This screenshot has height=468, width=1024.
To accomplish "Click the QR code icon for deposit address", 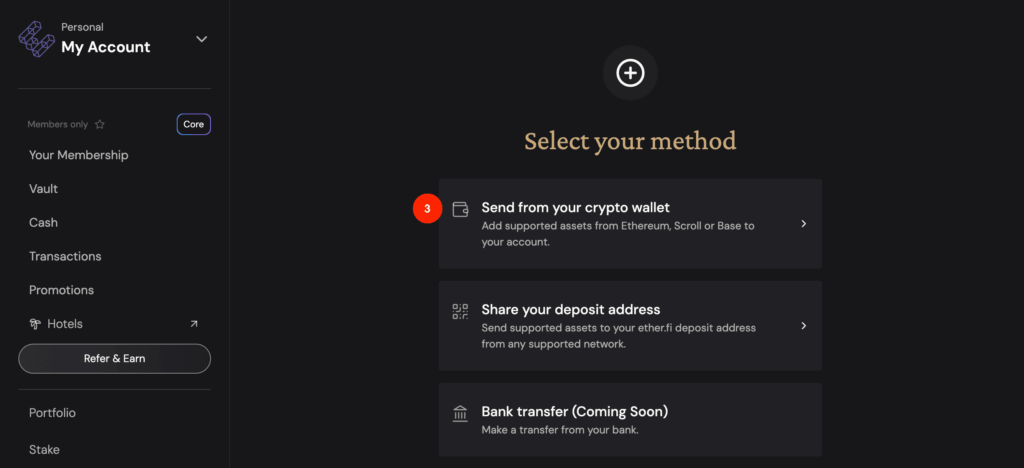I will click(460, 311).
